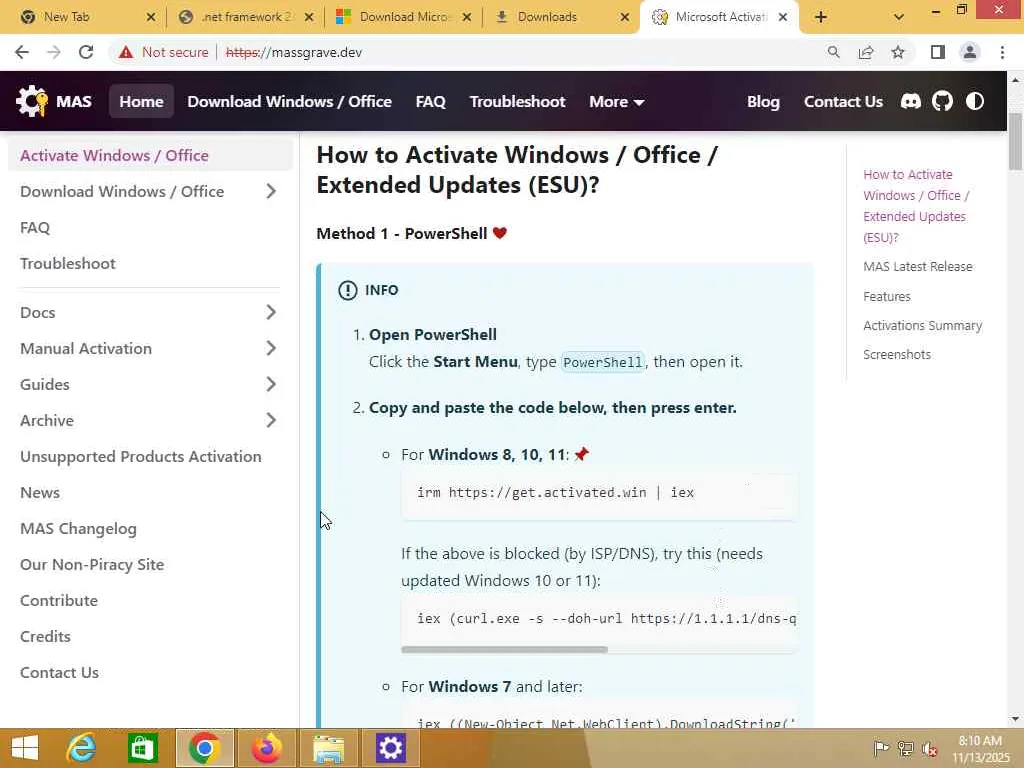Expand the Guides sidebar chevron

tap(271, 384)
